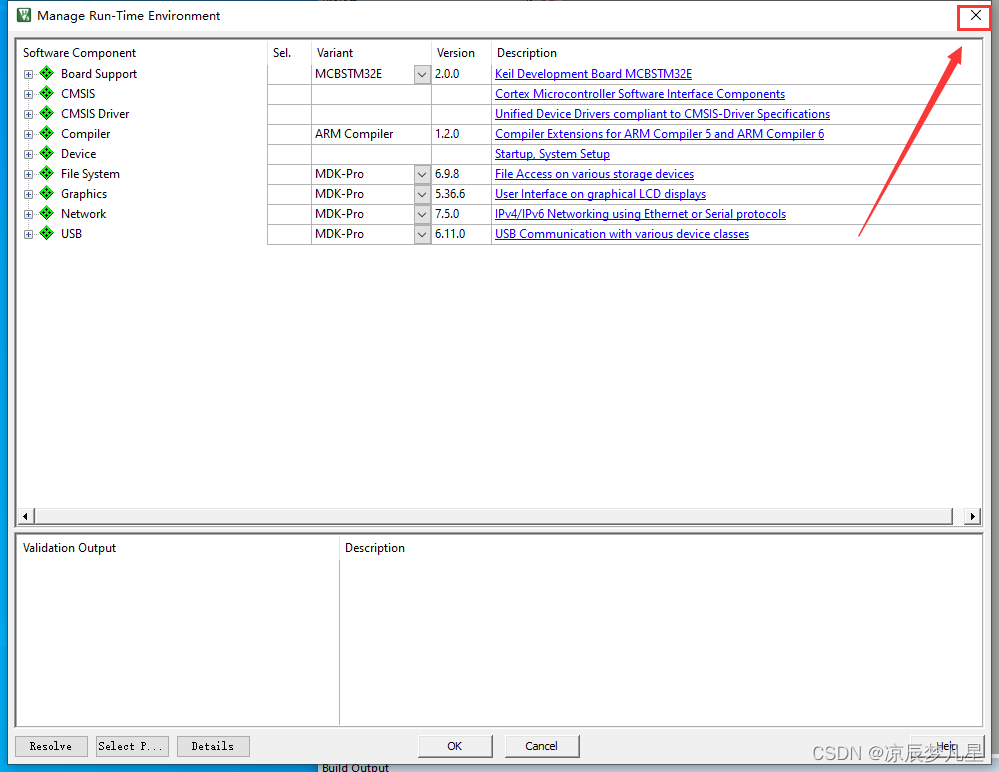Click the Sel. cell in the CMSIS row
The image size is (999, 772).
pos(289,94)
